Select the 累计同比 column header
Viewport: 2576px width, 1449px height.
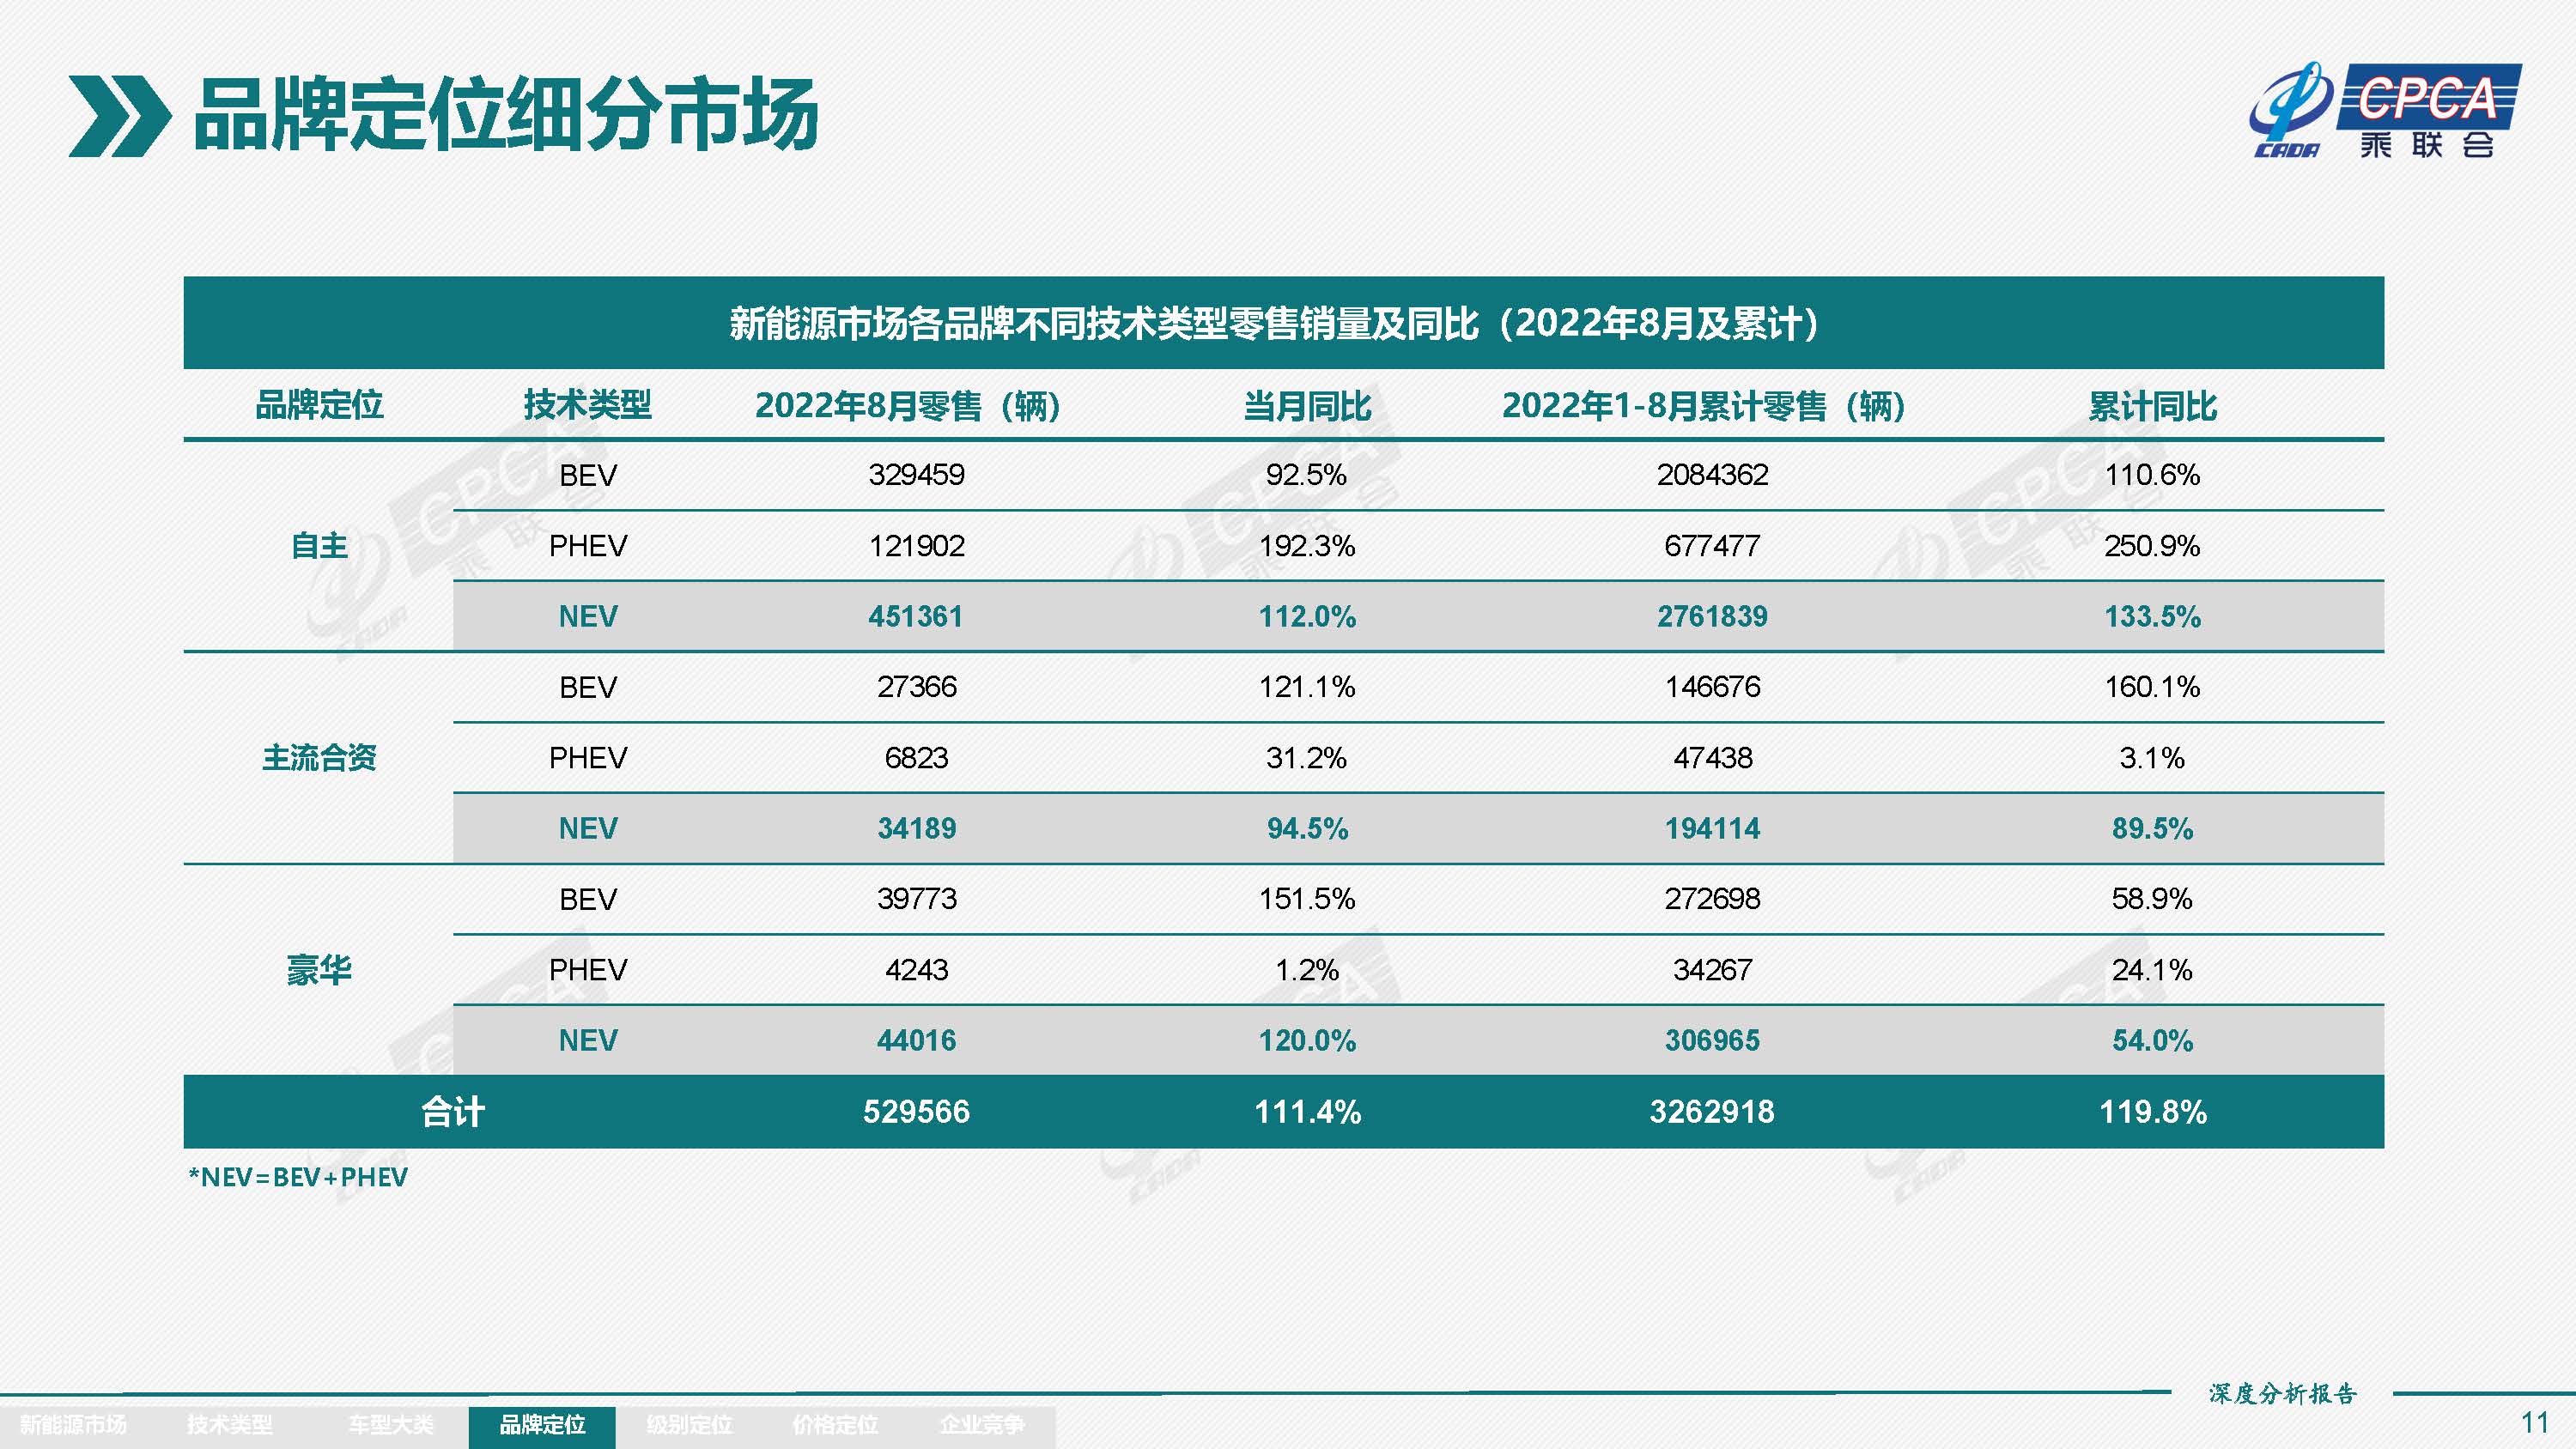tap(2152, 406)
